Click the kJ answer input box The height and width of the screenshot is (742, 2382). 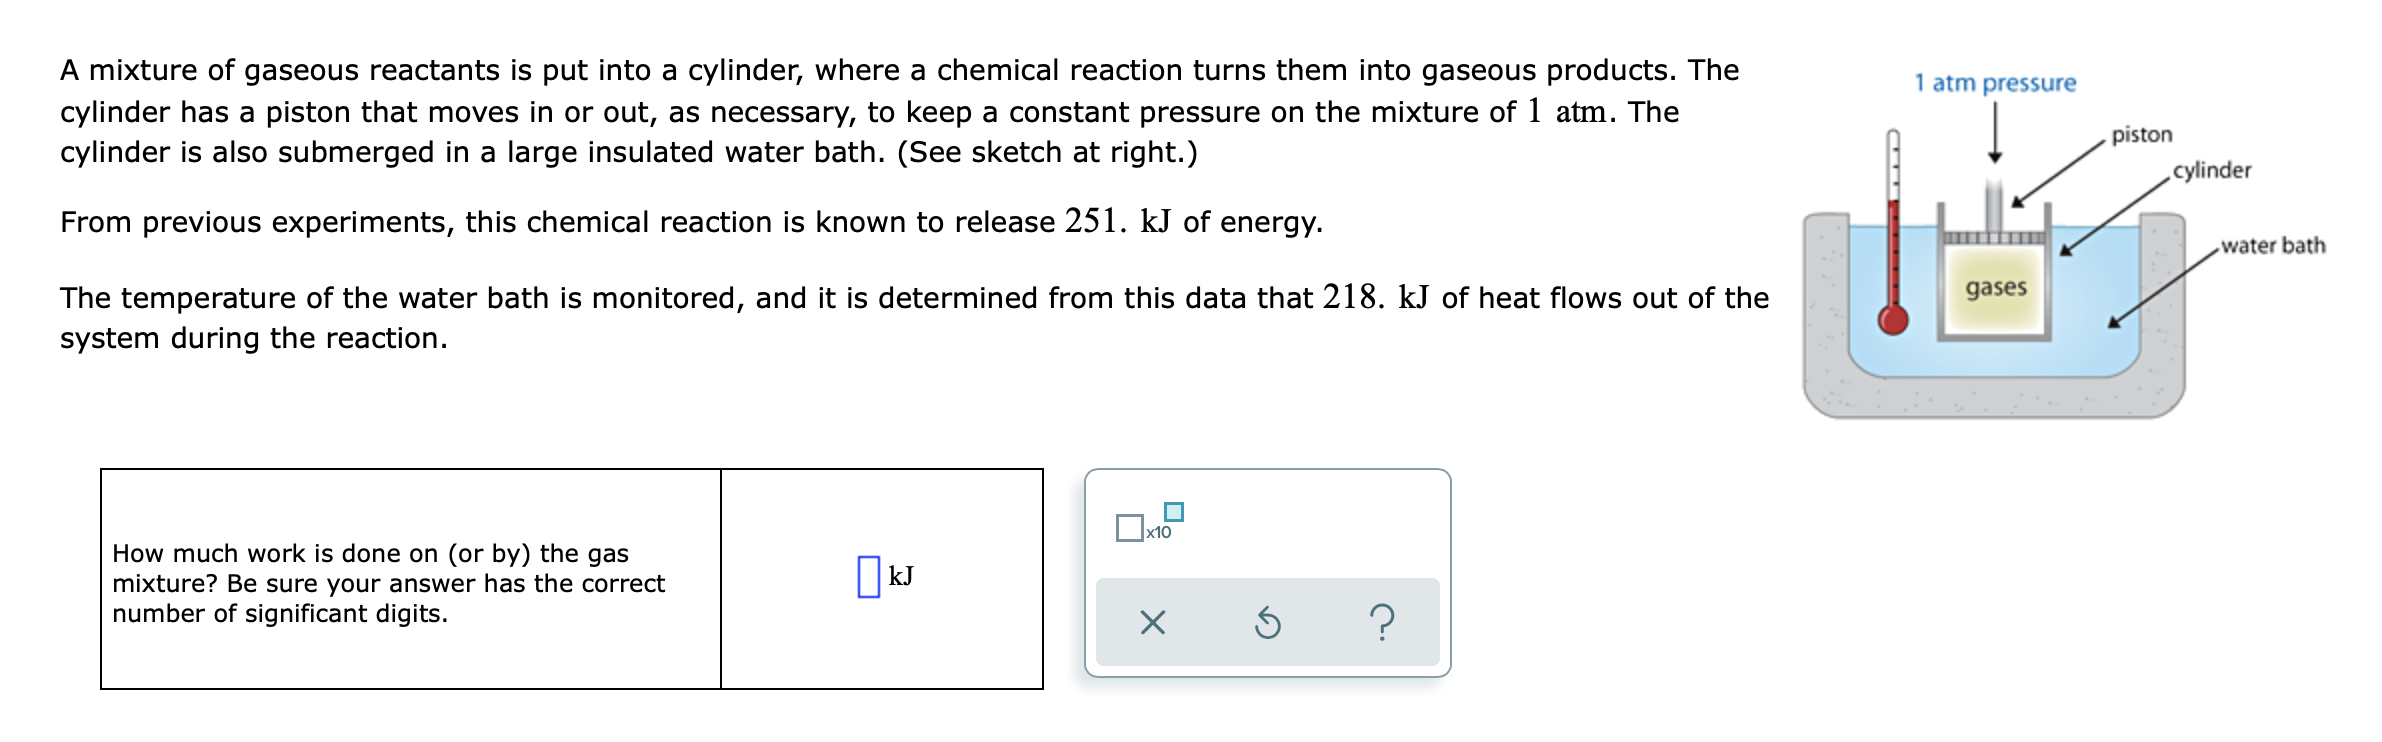[869, 577]
